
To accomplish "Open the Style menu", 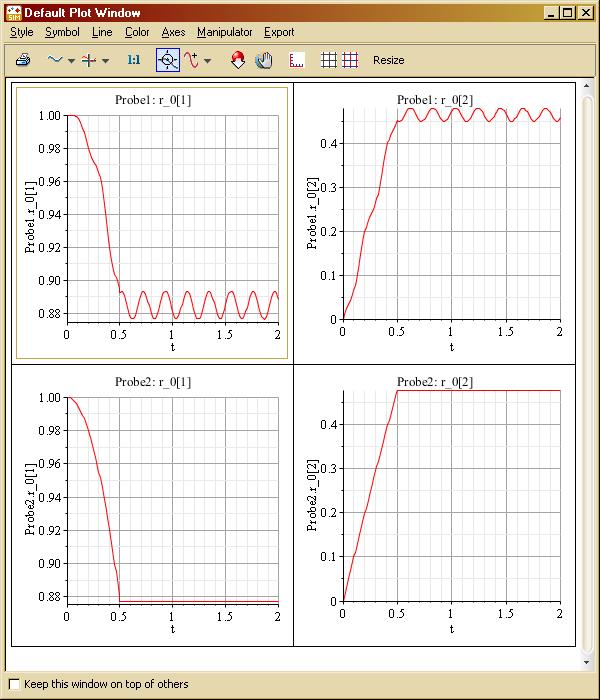I will tap(21, 32).
